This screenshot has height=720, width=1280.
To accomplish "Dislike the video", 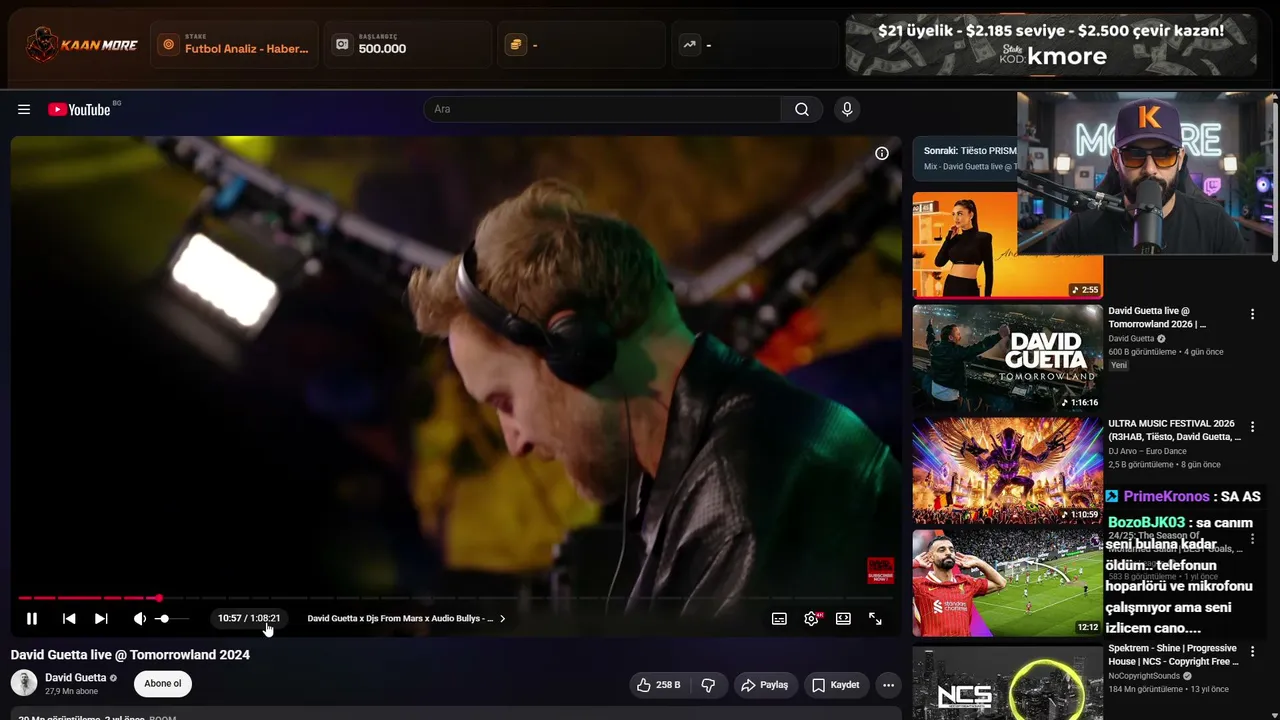I will point(708,685).
